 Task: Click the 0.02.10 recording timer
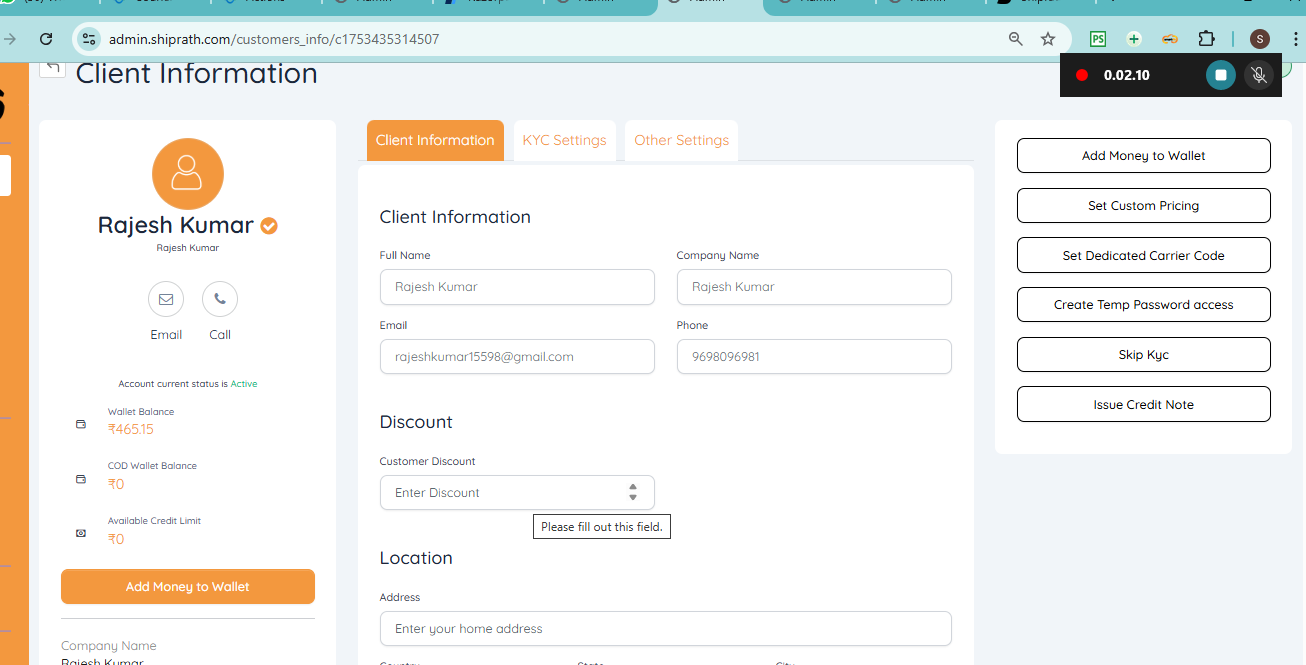pyautogui.click(x=1126, y=75)
